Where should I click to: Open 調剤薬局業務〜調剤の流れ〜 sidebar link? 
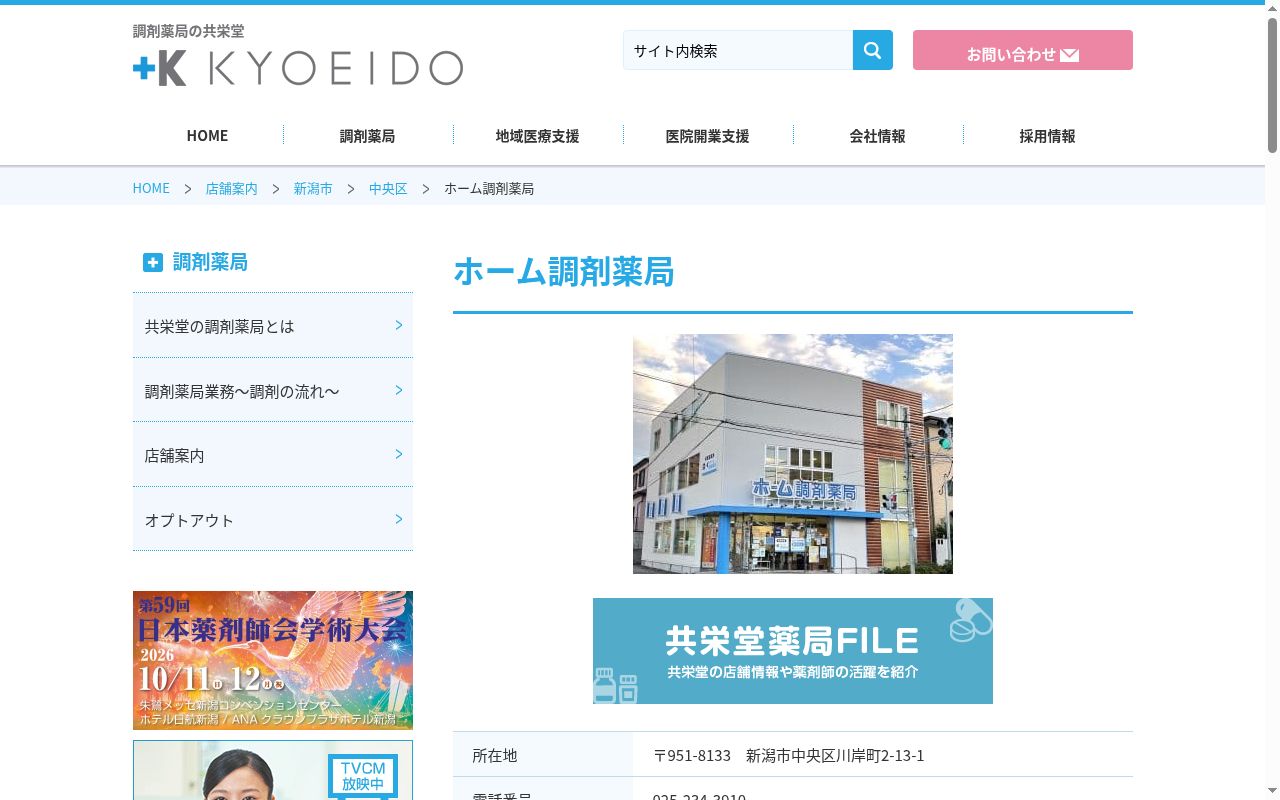[273, 390]
